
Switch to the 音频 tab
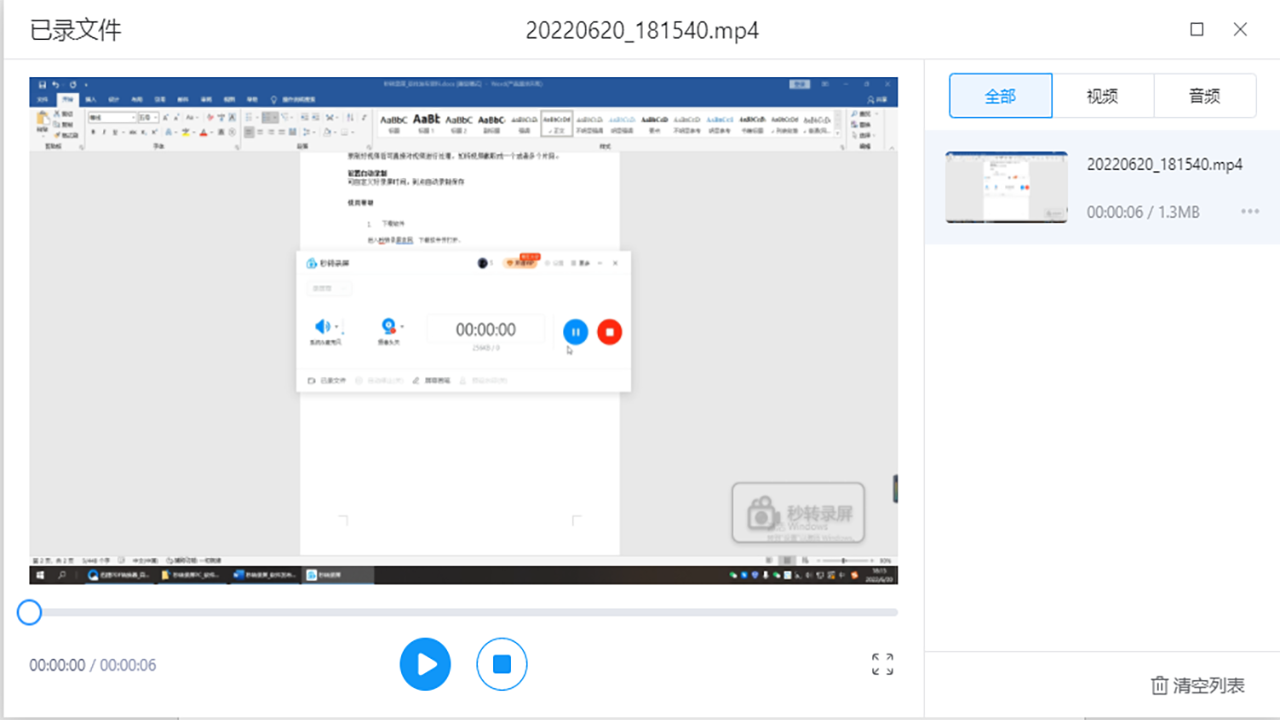tap(1205, 95)
